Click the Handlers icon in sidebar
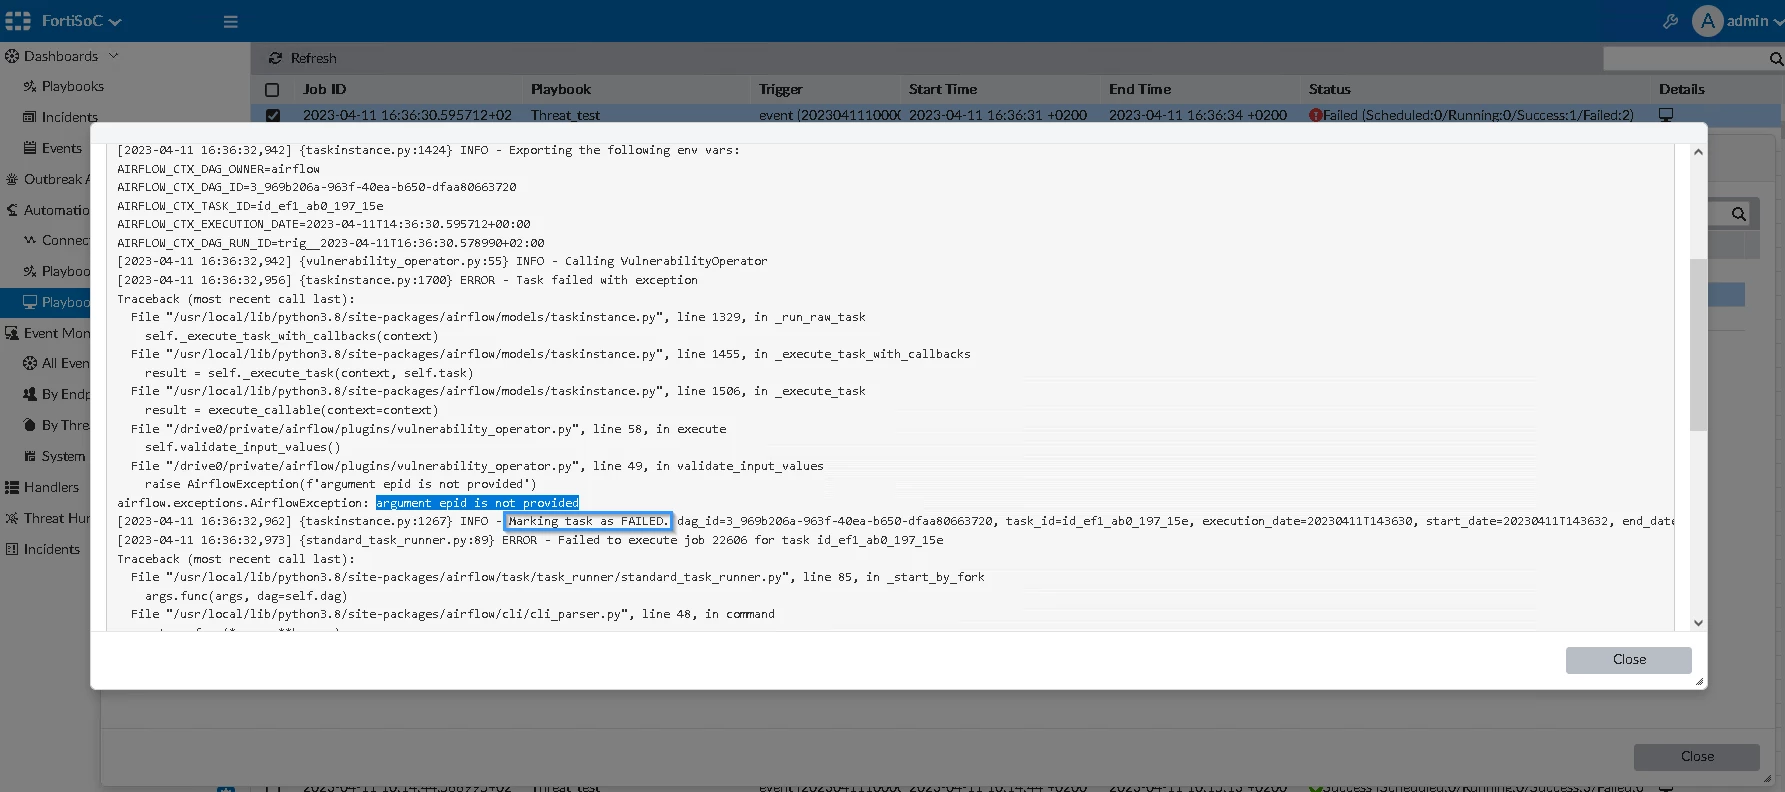The image size is (1785, 792). click(12, 487)
